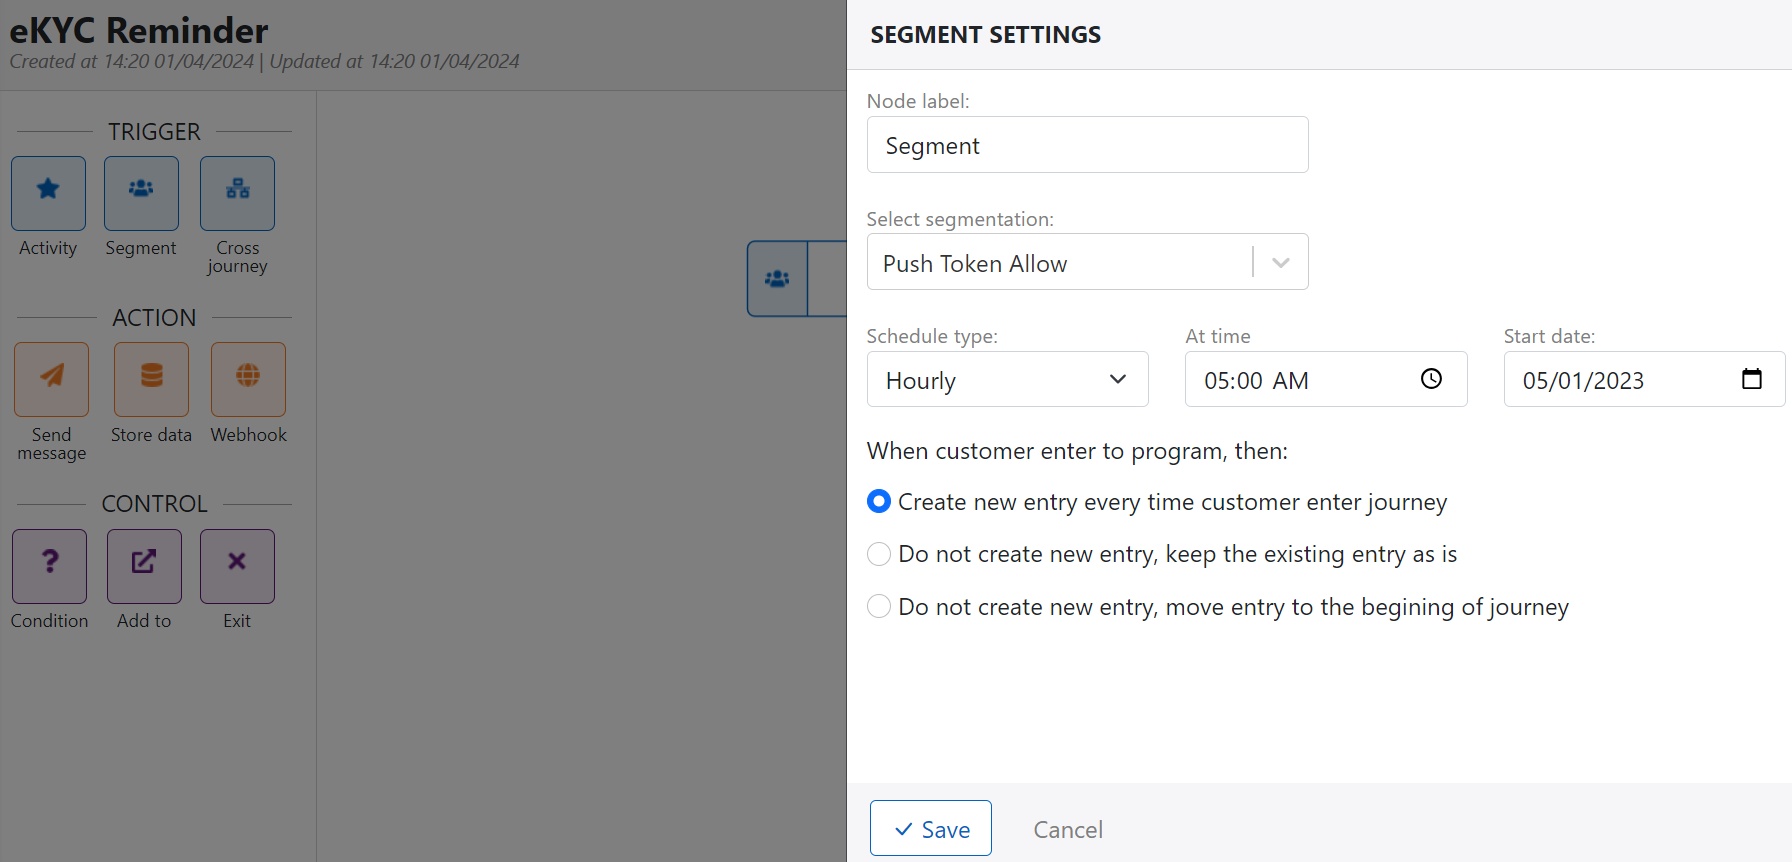Pick the Send message action icon

pos(51,379)
